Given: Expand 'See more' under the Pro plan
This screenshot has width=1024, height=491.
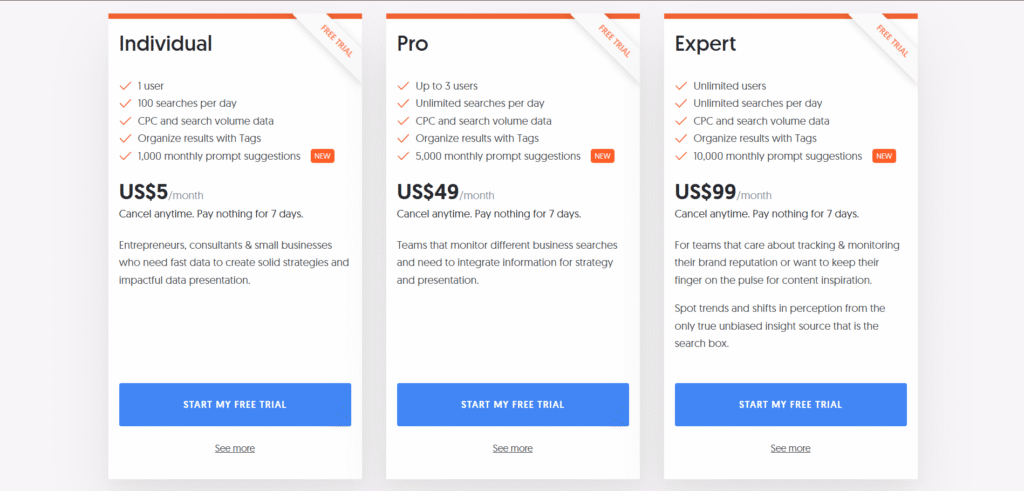Looking at the screenshot, I should (513, 448).
